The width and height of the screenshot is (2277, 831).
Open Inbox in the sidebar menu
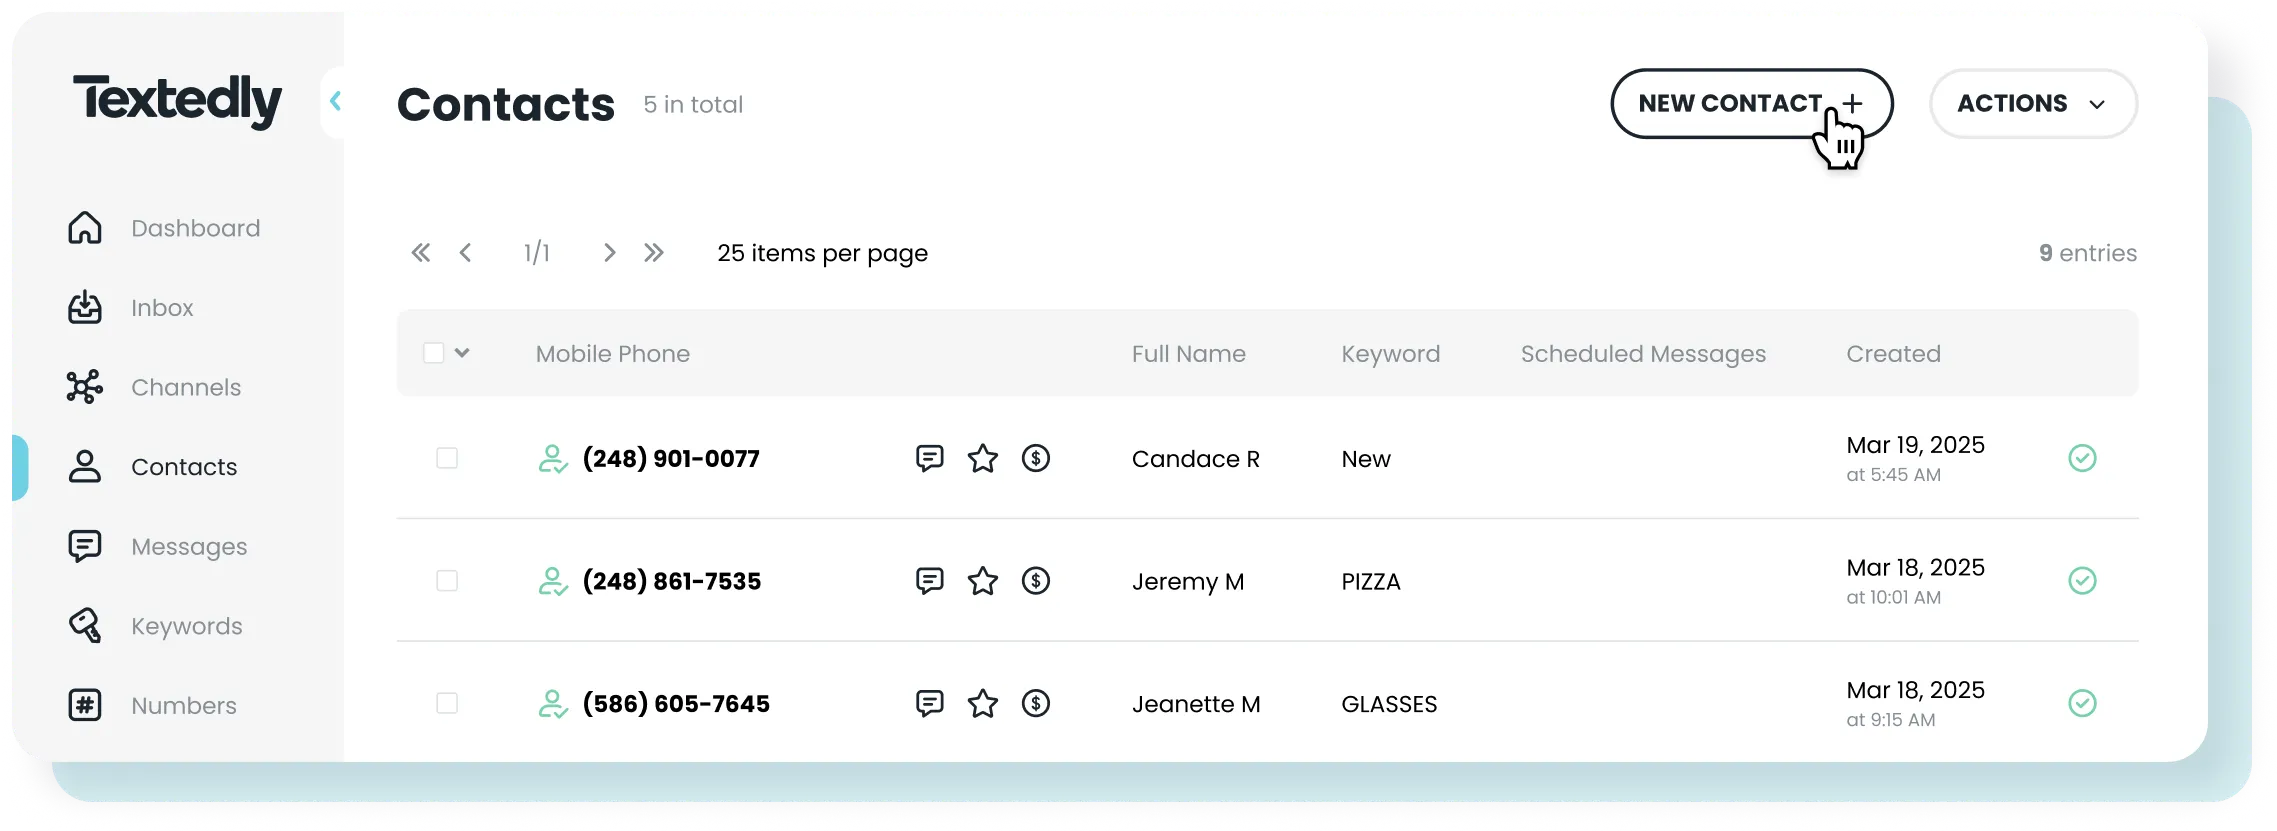click(x=162, y=308)
